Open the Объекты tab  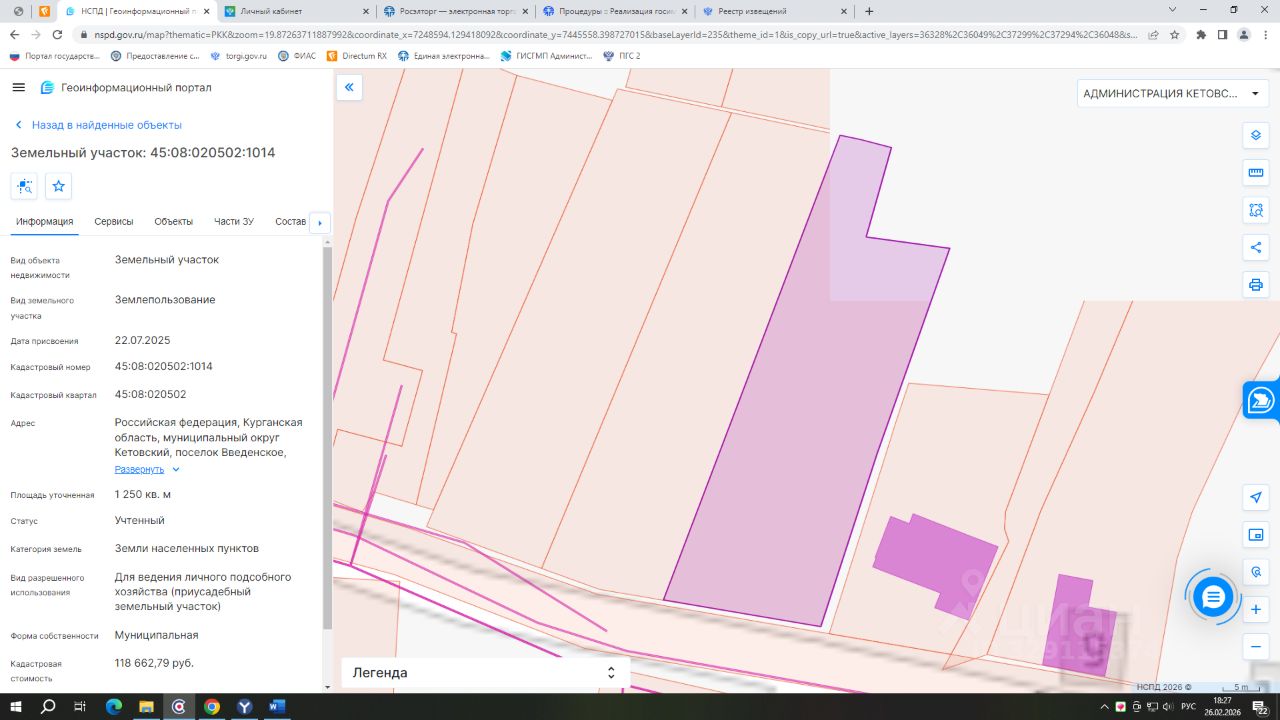pos(174,221)
